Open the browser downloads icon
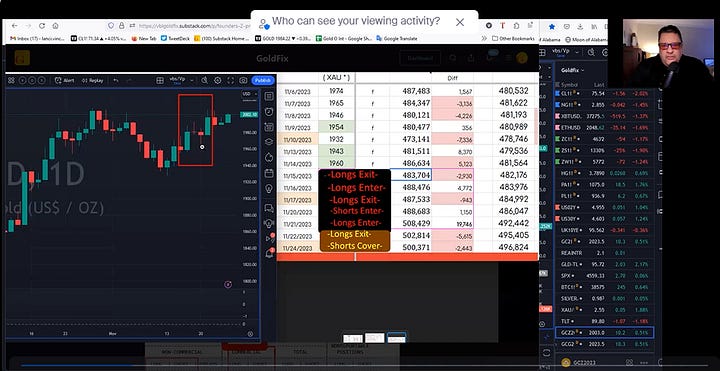Viewport: 720px width, 371px height. (x=579, y=27)
